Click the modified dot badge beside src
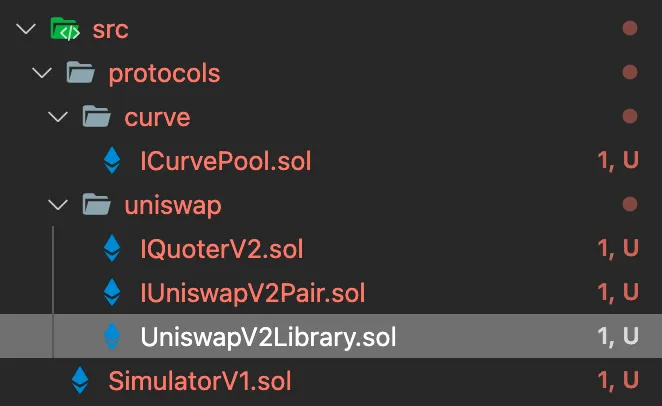Image resolution: width=662 pixels, height=406 pixels. [629, 29]
